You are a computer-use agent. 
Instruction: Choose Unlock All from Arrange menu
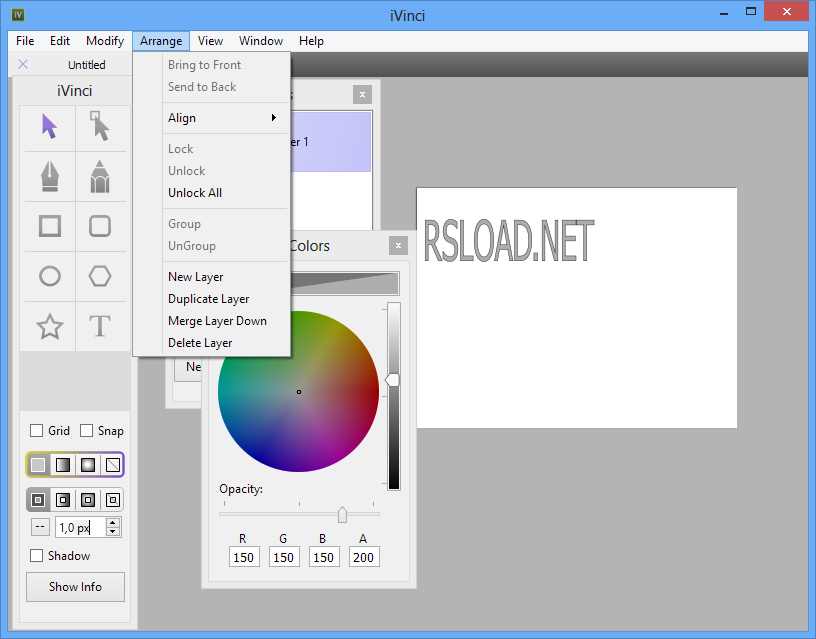click(x=225, y=193)
